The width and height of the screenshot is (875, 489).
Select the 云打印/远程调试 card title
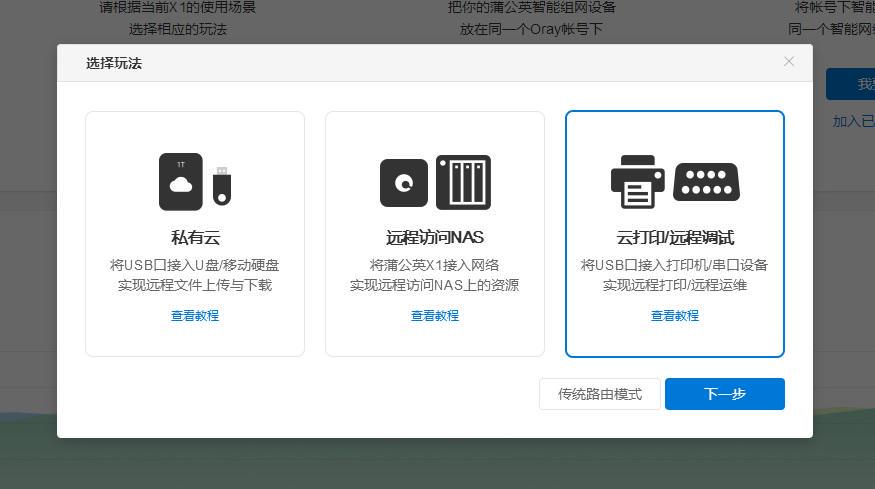point(675,238)
